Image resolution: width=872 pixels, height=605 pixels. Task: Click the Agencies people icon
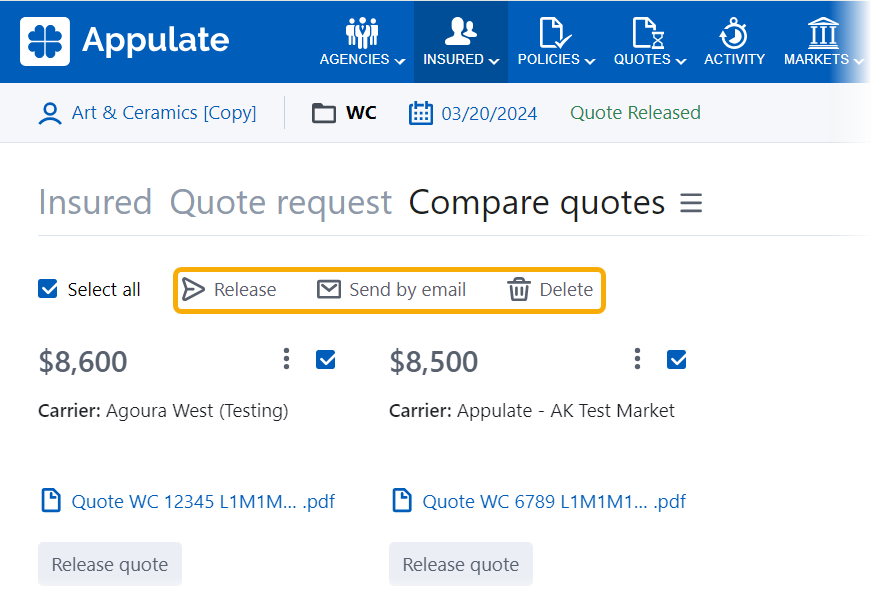tap(362, 33)
